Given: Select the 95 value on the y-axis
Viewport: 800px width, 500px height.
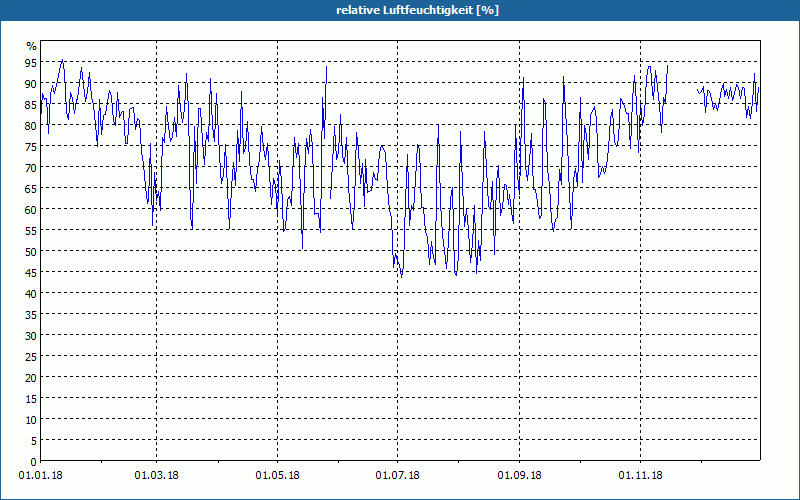Looking at the screenshot, I should 32,62.
